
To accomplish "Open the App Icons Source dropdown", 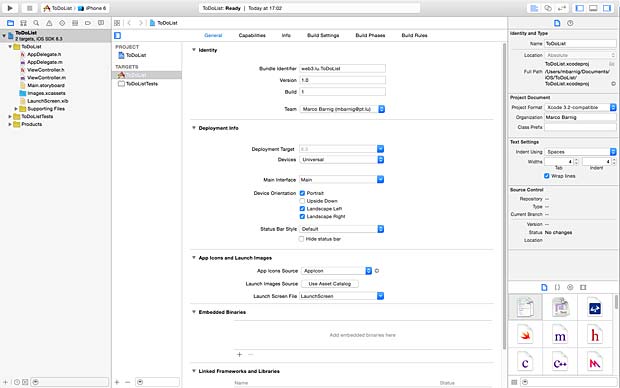I will tap(336, 271).
